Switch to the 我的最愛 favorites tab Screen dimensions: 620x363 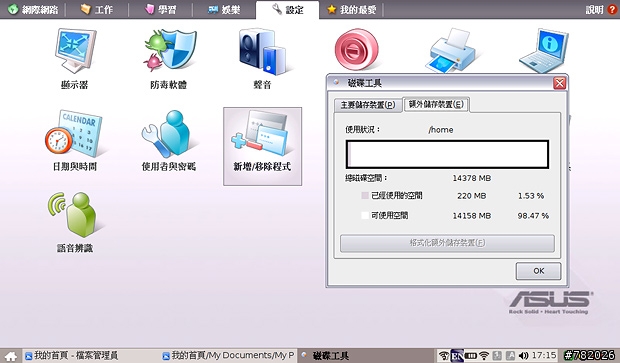tap(352, 9)
